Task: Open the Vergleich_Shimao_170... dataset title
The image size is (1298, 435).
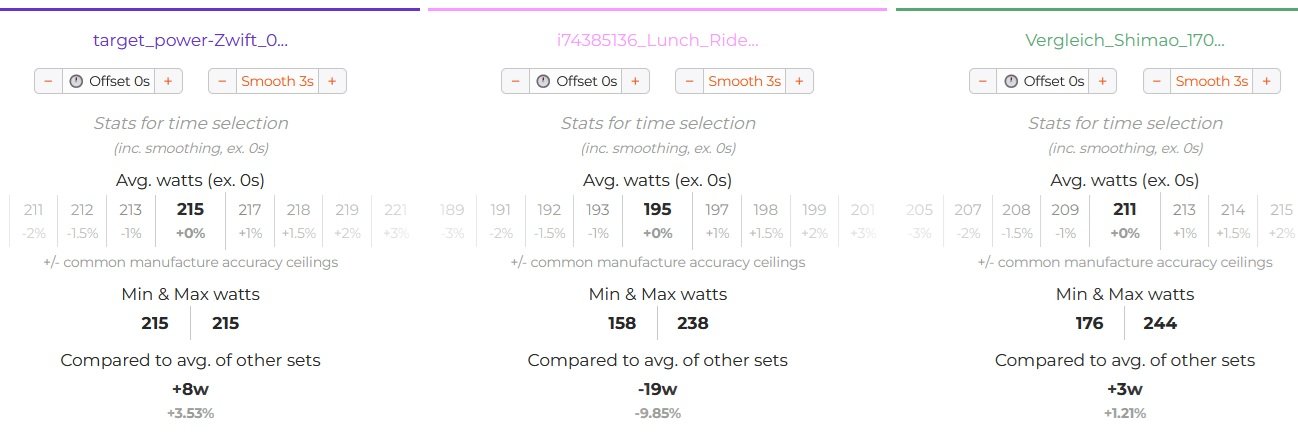Action: [1125, 40]
